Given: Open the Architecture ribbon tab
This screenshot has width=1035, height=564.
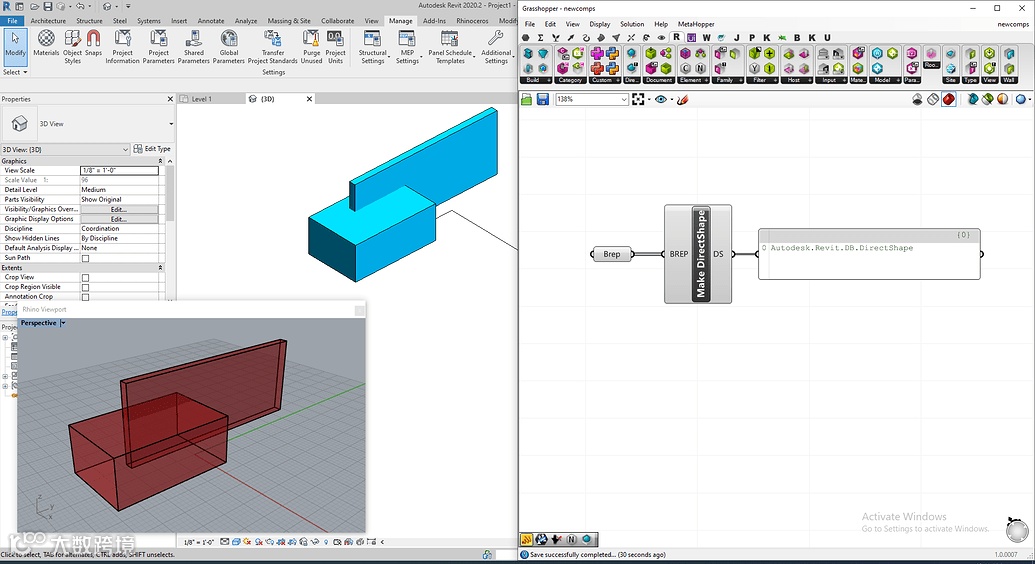Looking at the screenshot, I should point(48,20).
